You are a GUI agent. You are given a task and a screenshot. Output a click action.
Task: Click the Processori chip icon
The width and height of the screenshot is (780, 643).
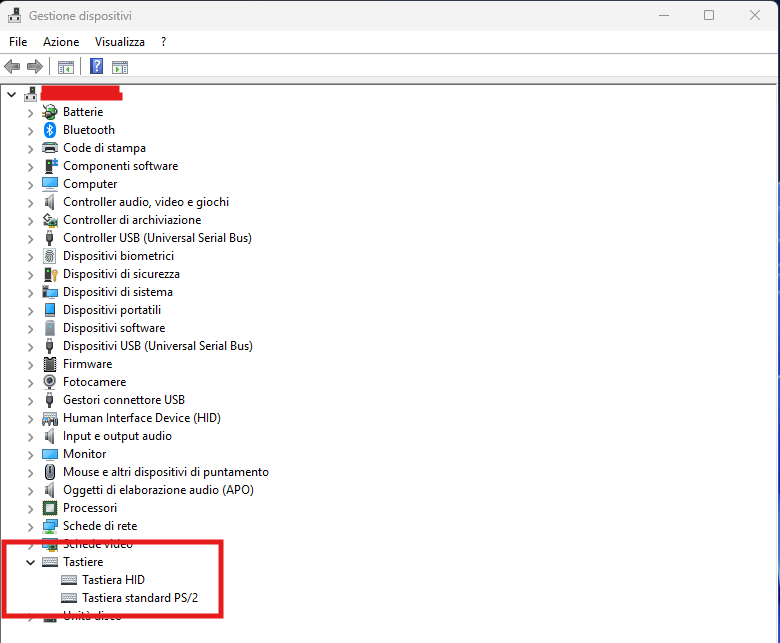(50, 508)
